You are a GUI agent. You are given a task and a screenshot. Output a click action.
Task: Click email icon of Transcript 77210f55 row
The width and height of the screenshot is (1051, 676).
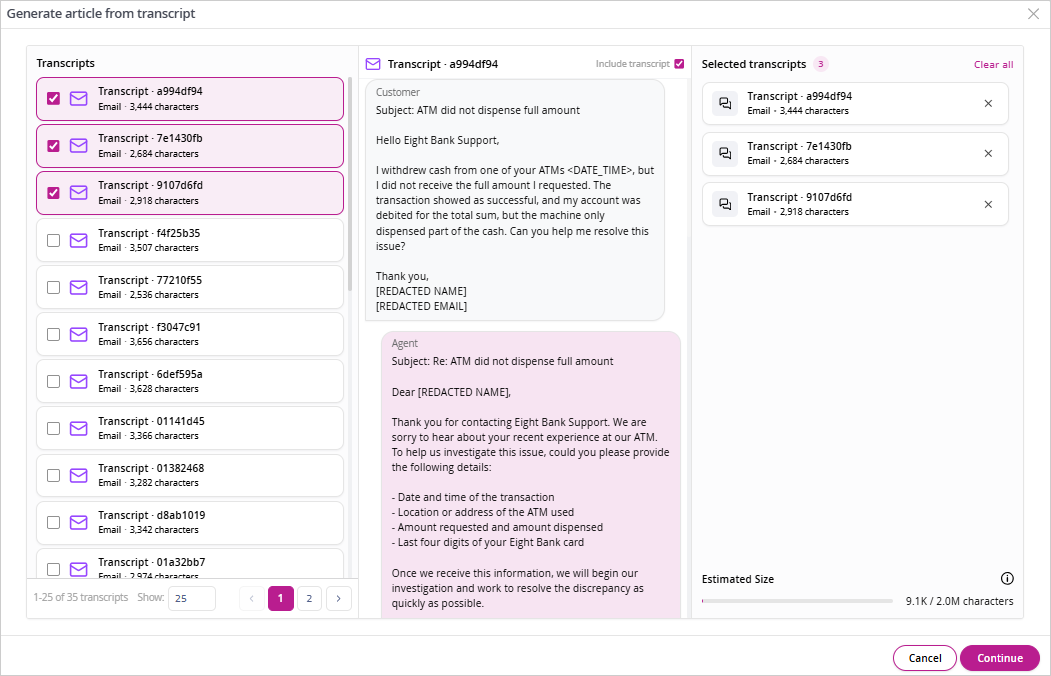78,287
